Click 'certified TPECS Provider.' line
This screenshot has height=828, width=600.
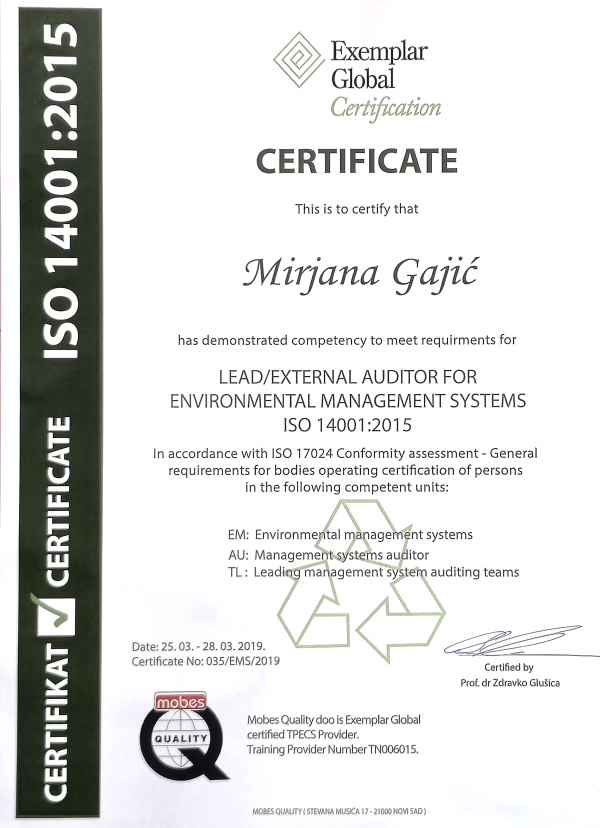(x=303, y=735)
